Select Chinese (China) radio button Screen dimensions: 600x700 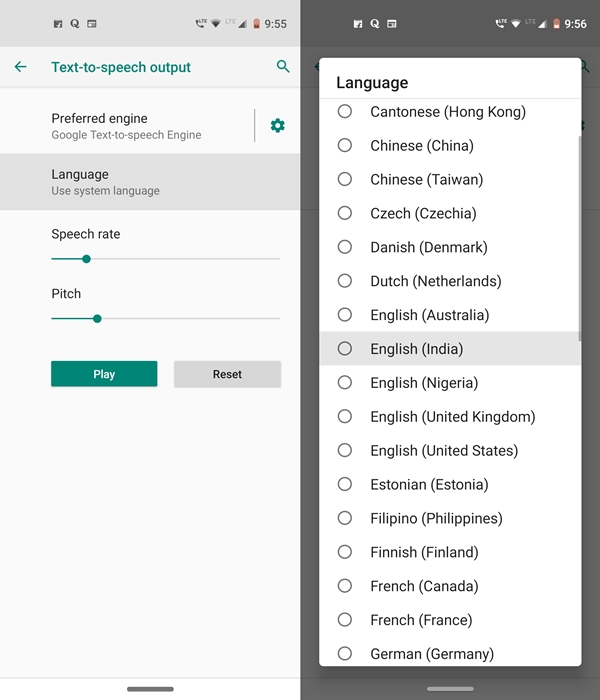tap(345, 145)
